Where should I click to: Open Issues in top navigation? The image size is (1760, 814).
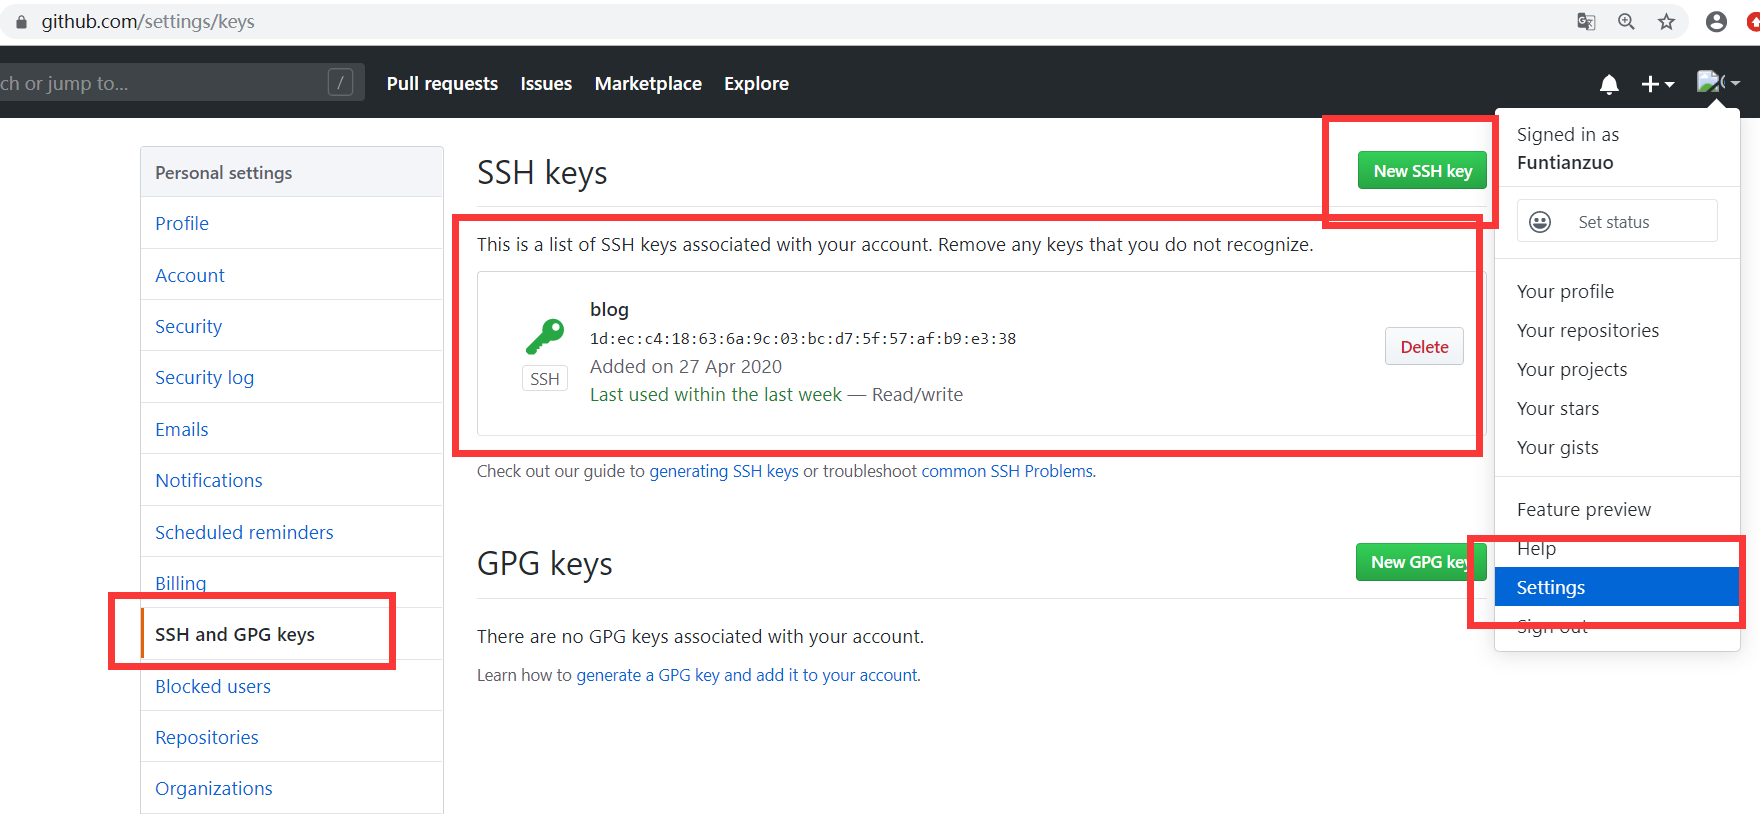(546, 84)
